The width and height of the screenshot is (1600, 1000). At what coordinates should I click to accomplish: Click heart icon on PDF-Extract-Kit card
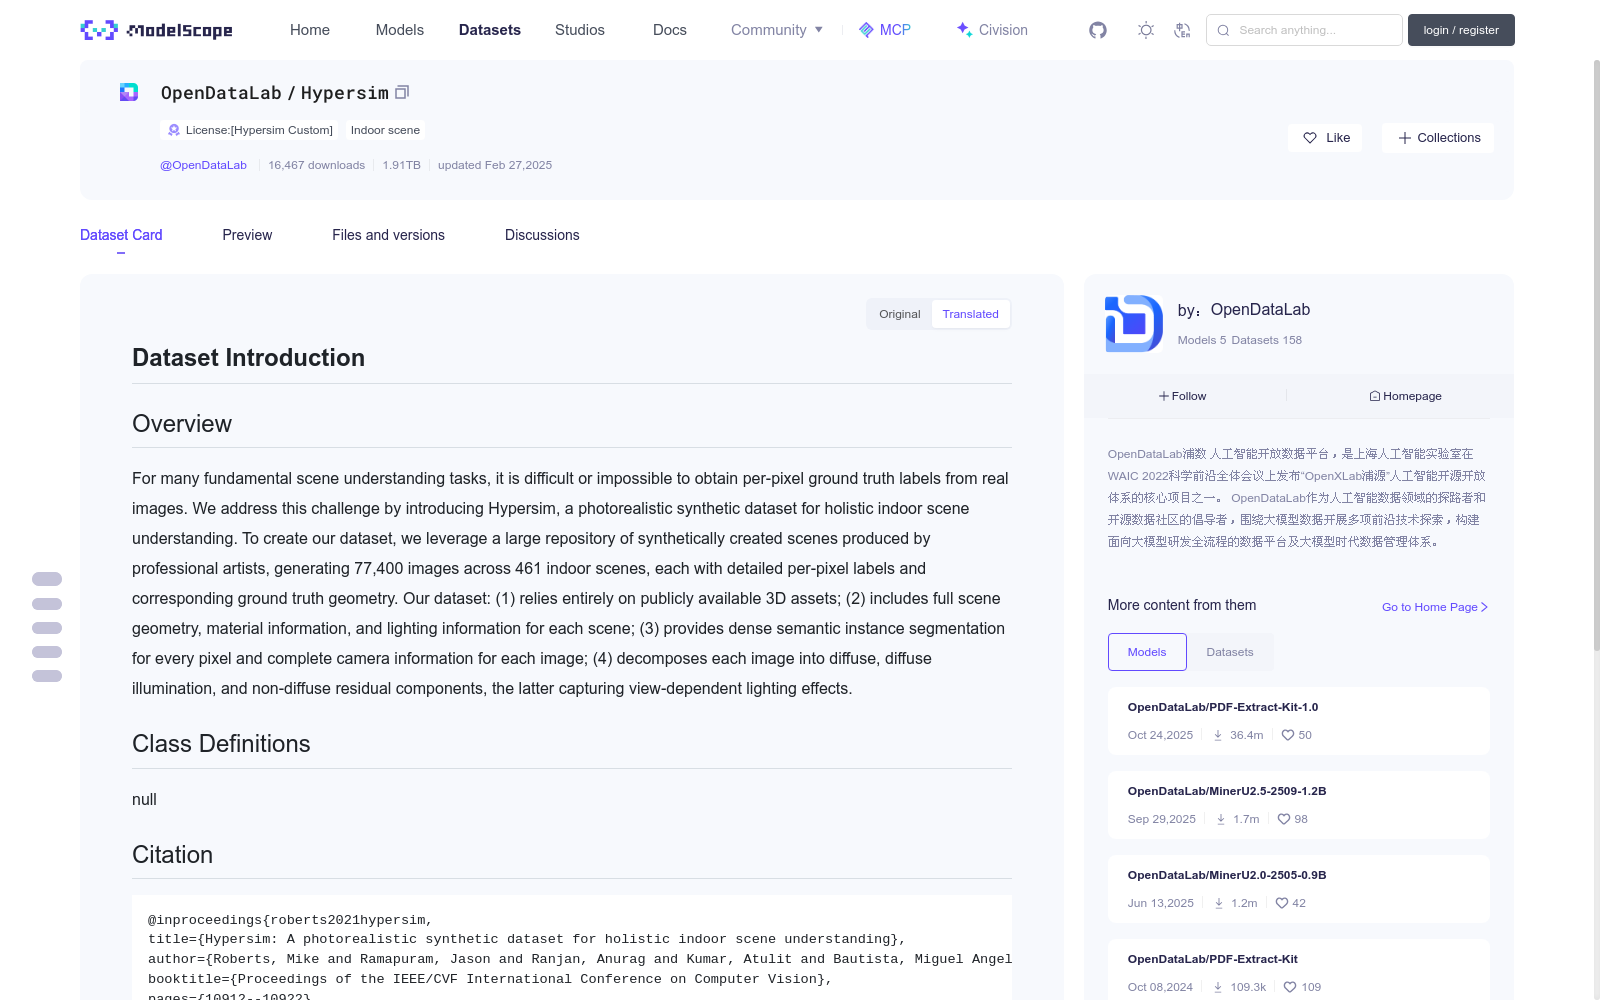coord(1290,987)
